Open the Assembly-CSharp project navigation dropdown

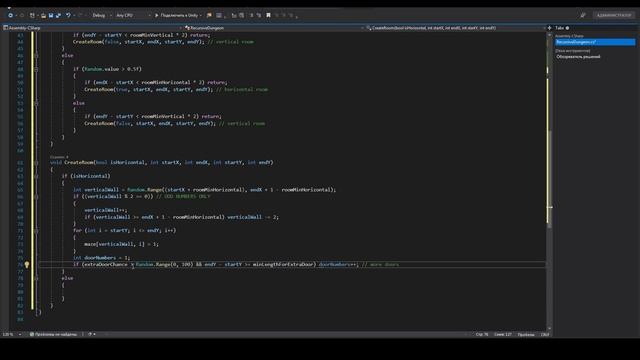point(92,28)
